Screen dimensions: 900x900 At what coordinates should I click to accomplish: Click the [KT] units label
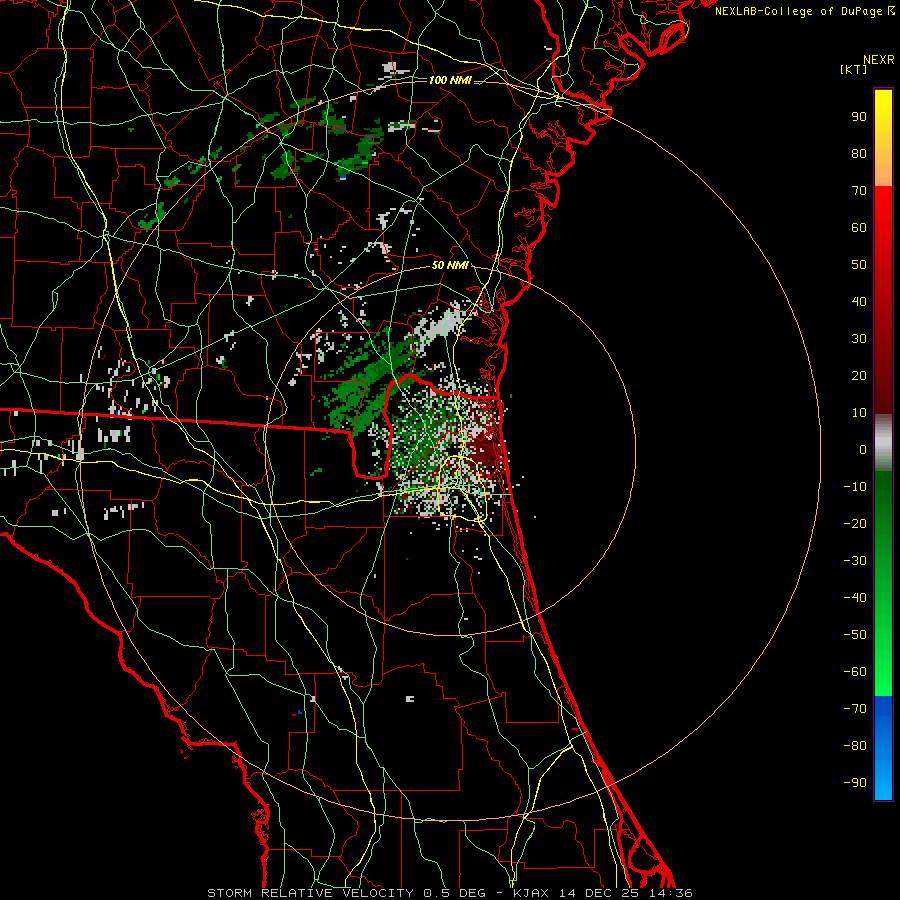[854, 69]
